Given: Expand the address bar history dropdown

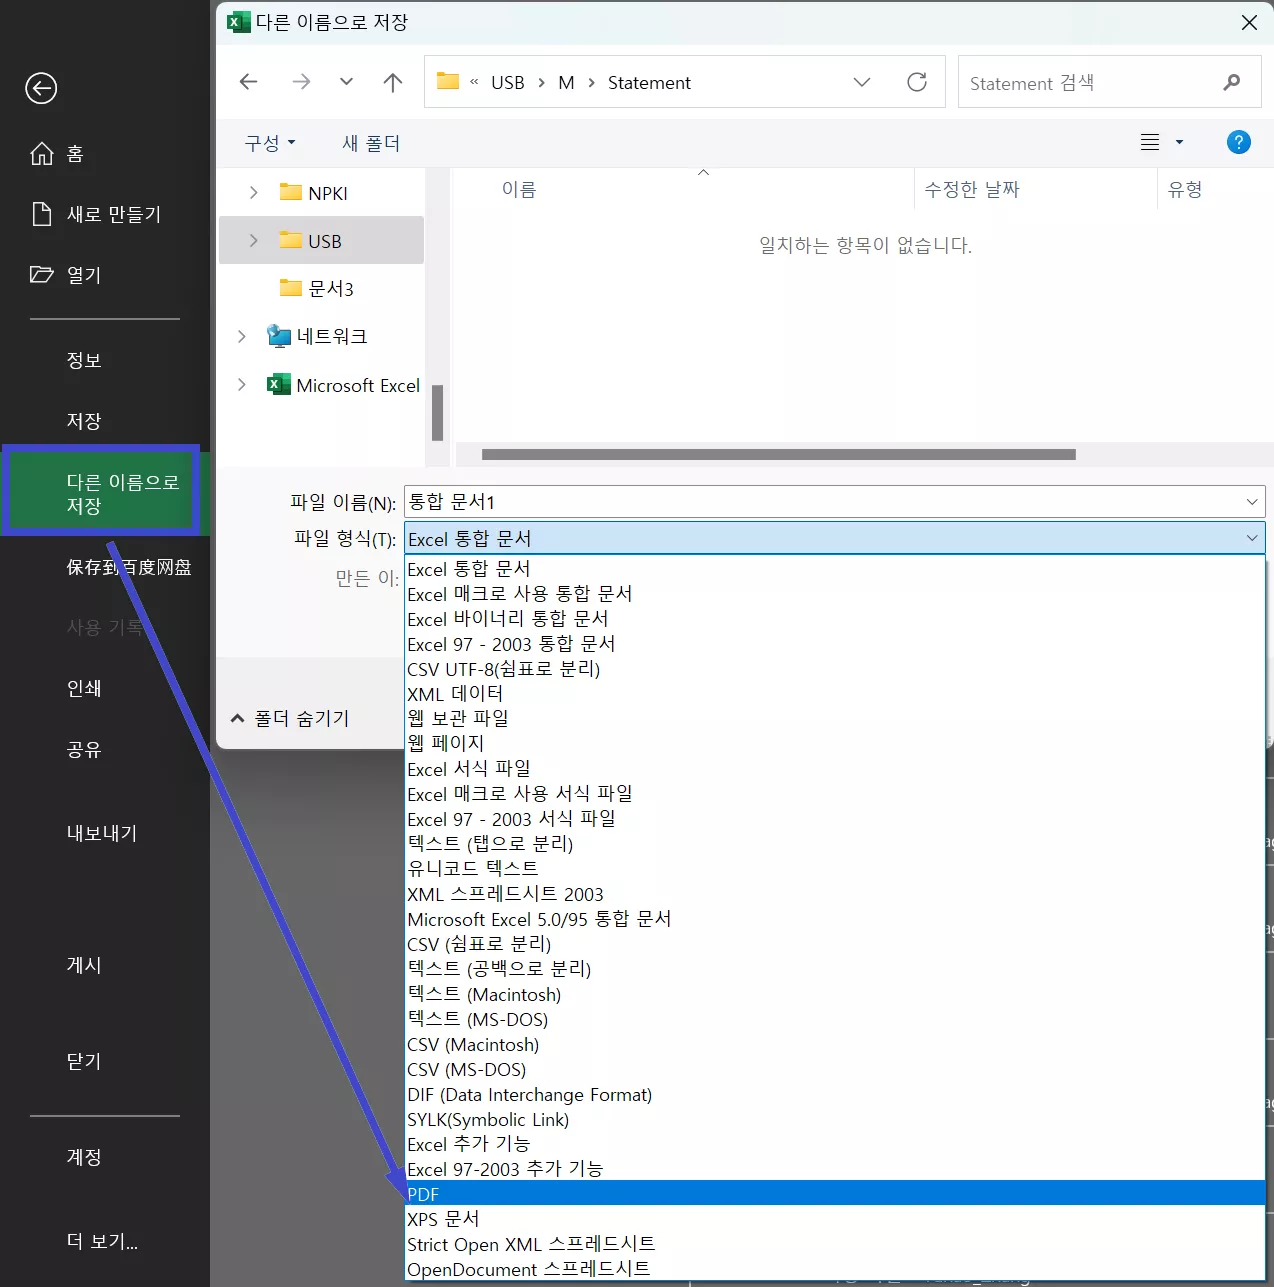Looking at the screenshot, I should point(862,82).
